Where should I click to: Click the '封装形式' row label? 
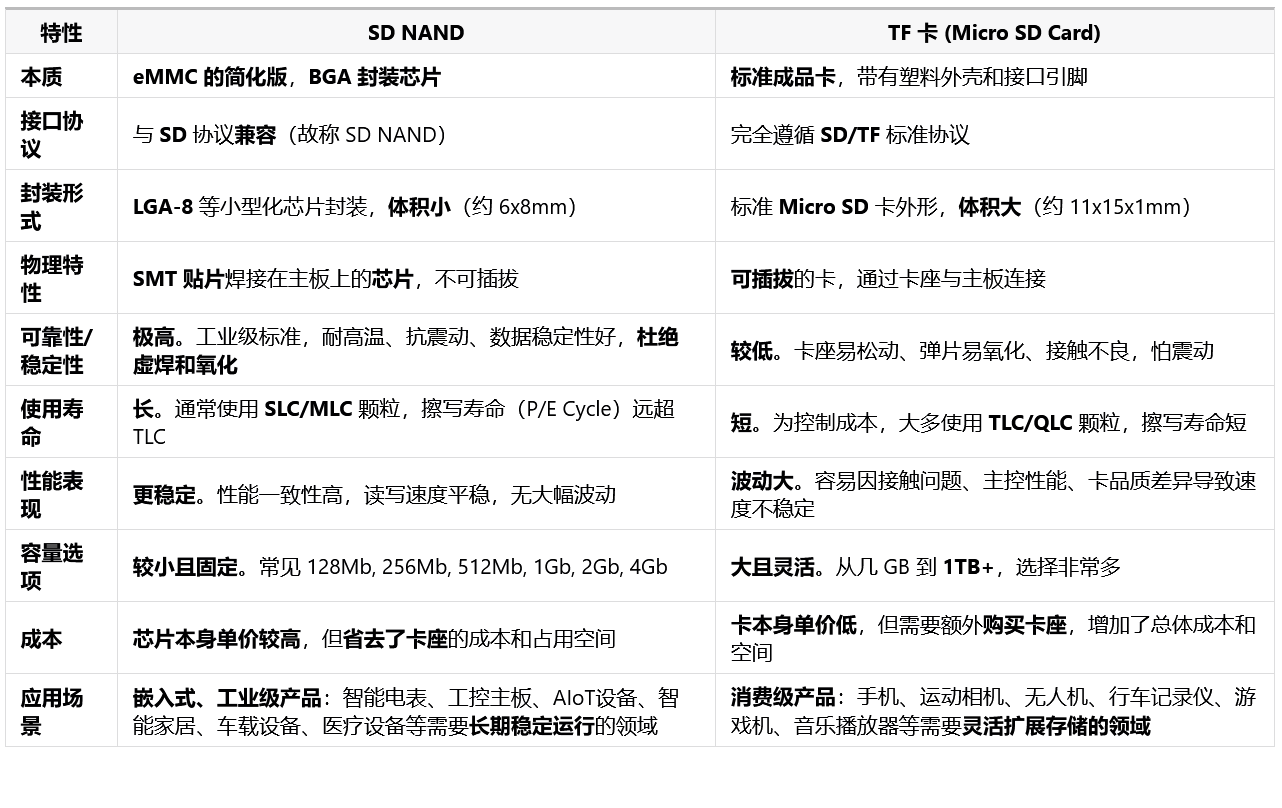[x=61, y=206]
